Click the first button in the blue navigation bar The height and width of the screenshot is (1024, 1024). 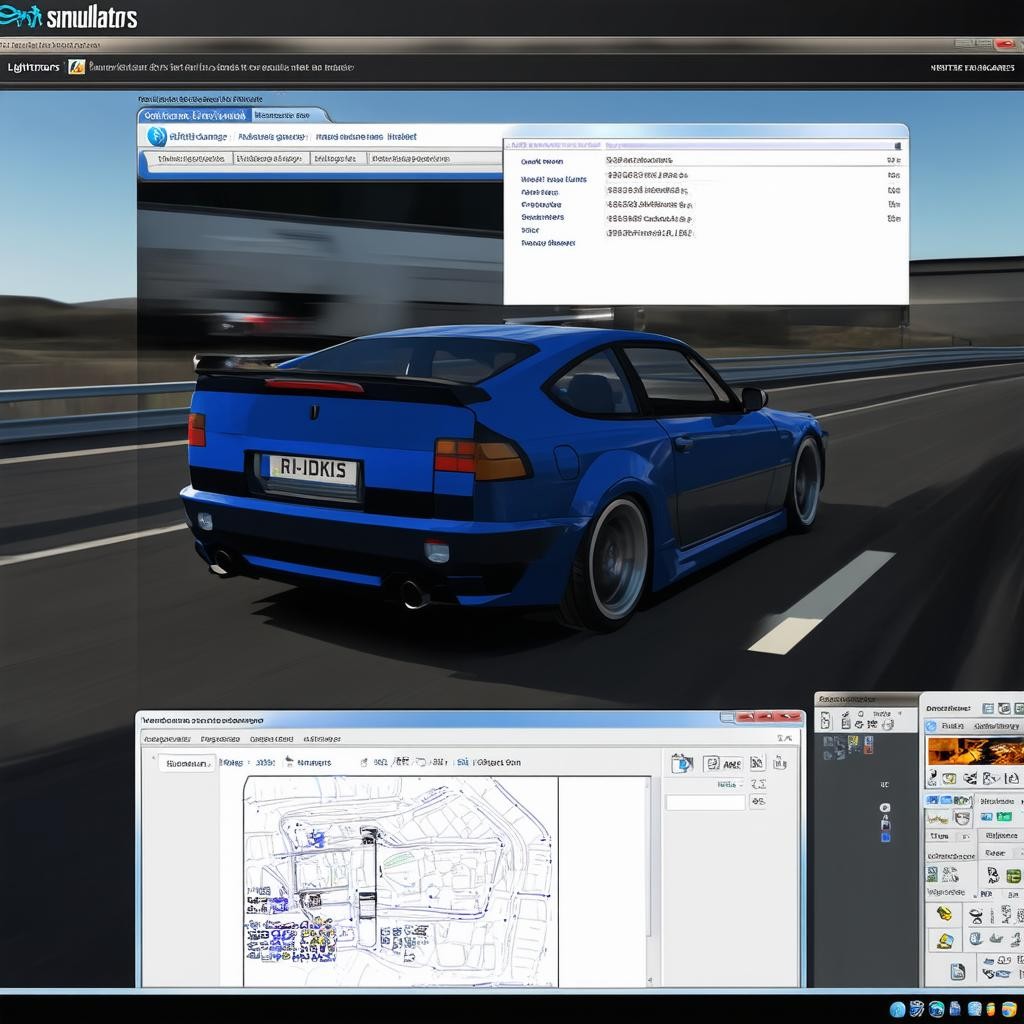(x=190, y=159)
